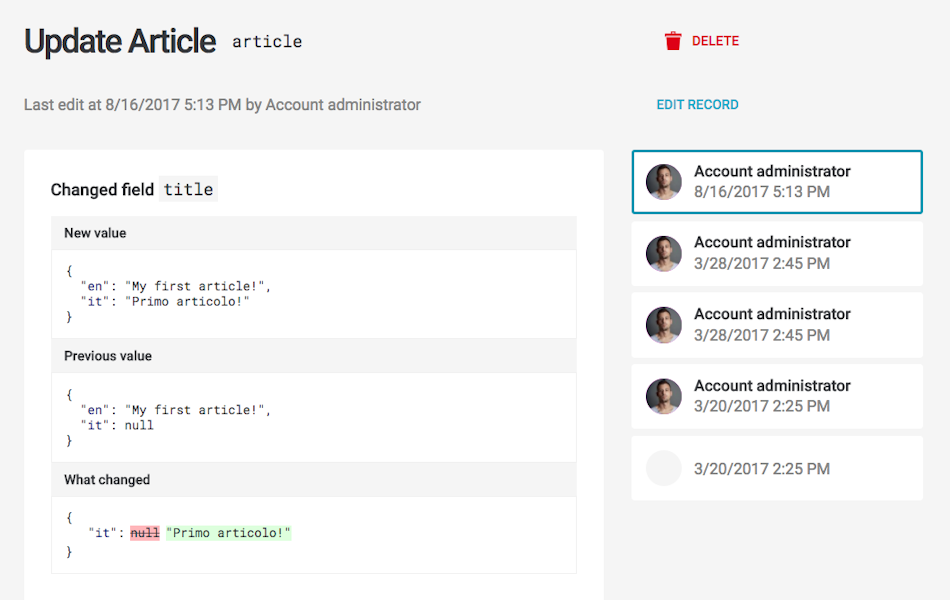Click the previous value JSON code block
Viewport: 950px width, 600px height.
tap(314, 418)
